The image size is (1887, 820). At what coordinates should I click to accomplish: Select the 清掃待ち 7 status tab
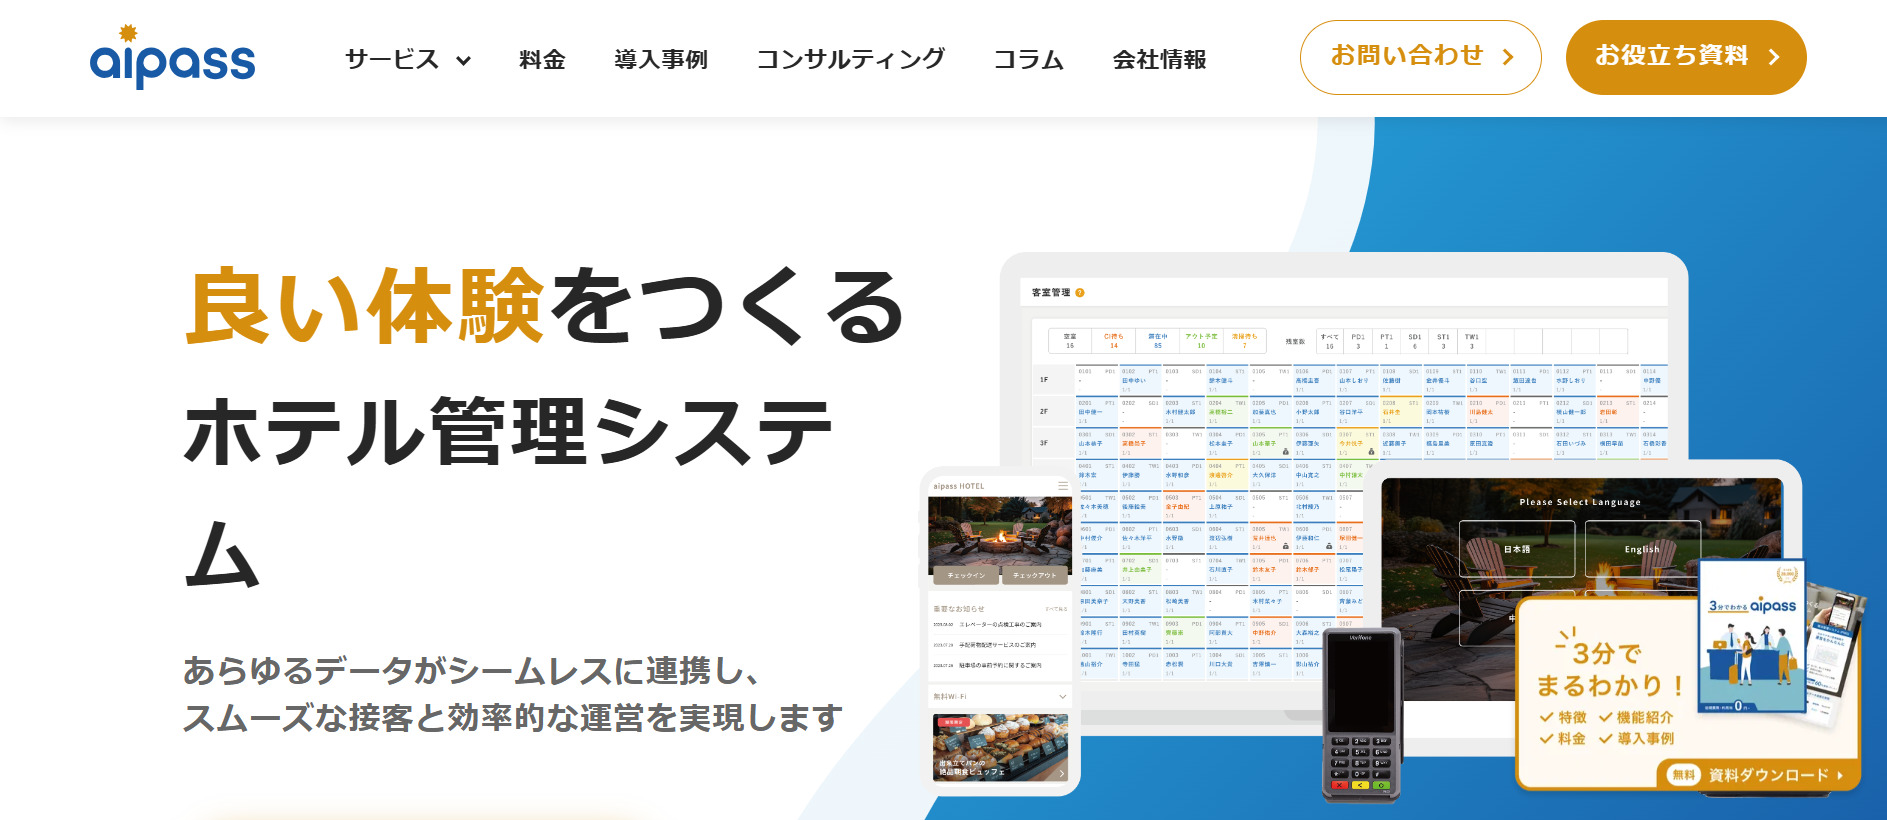tap(1245, 341)
